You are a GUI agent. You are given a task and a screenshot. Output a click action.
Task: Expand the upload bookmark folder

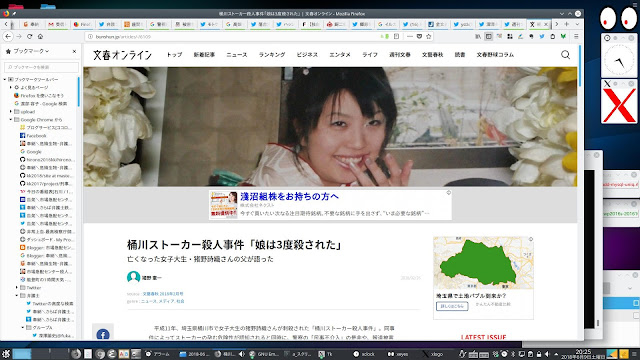(11, 111)
